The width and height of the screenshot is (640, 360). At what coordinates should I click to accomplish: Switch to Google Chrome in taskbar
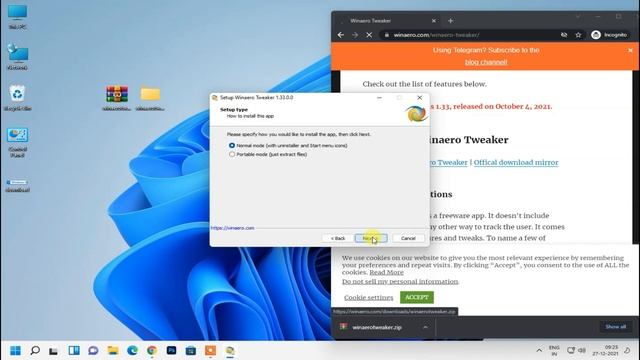[x=152, y=350]
